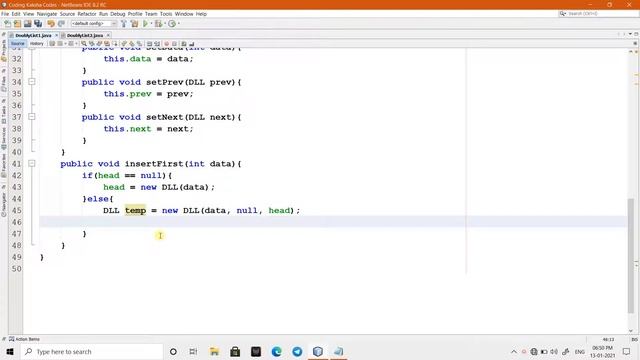Click the editor vertical scrollbar thumb
This screenshot has width=640, height=360.
click(631, 256)
